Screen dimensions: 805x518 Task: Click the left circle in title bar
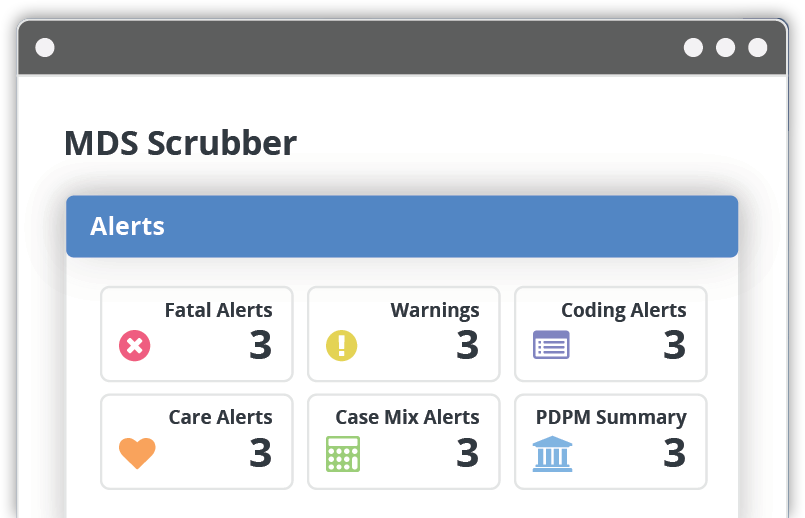click(x=45, y=48)
